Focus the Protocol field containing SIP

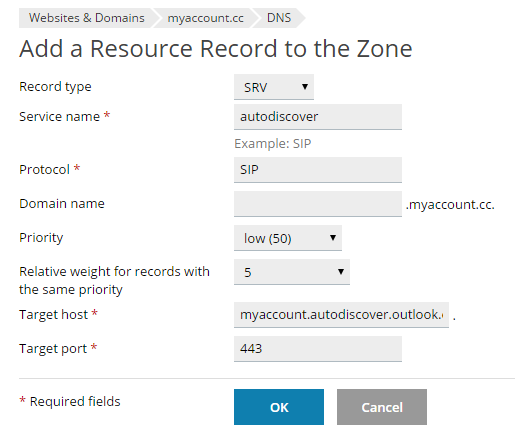[x=318, y=170]
